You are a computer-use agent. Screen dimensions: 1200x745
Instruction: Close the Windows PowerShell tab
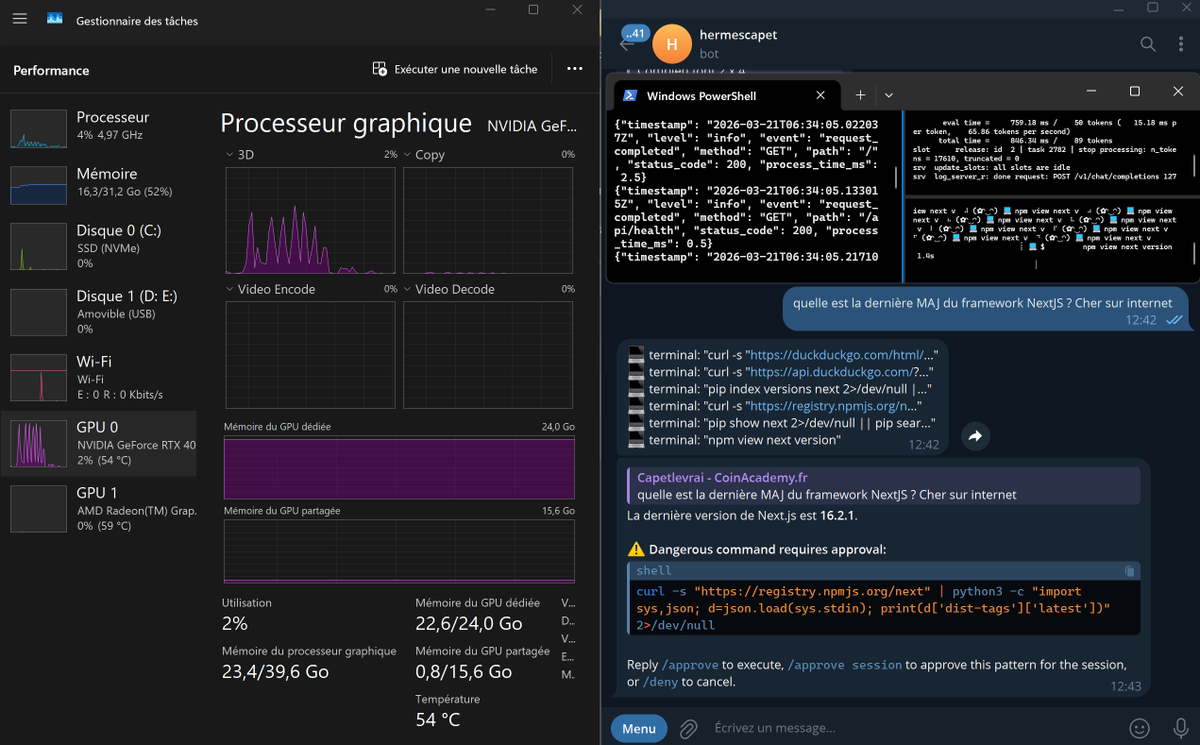click(820, 95)
